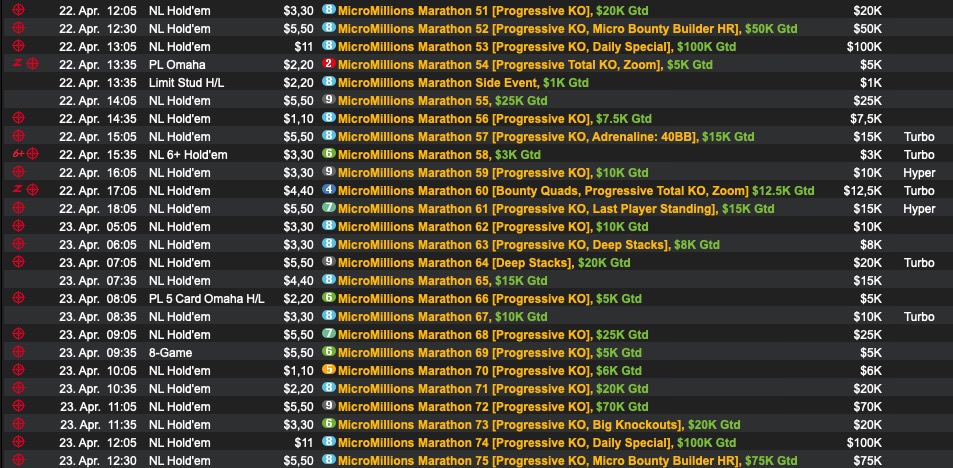
Task: Open Marathon 63 Deep Stacks tournament
Action: [529, 245]
